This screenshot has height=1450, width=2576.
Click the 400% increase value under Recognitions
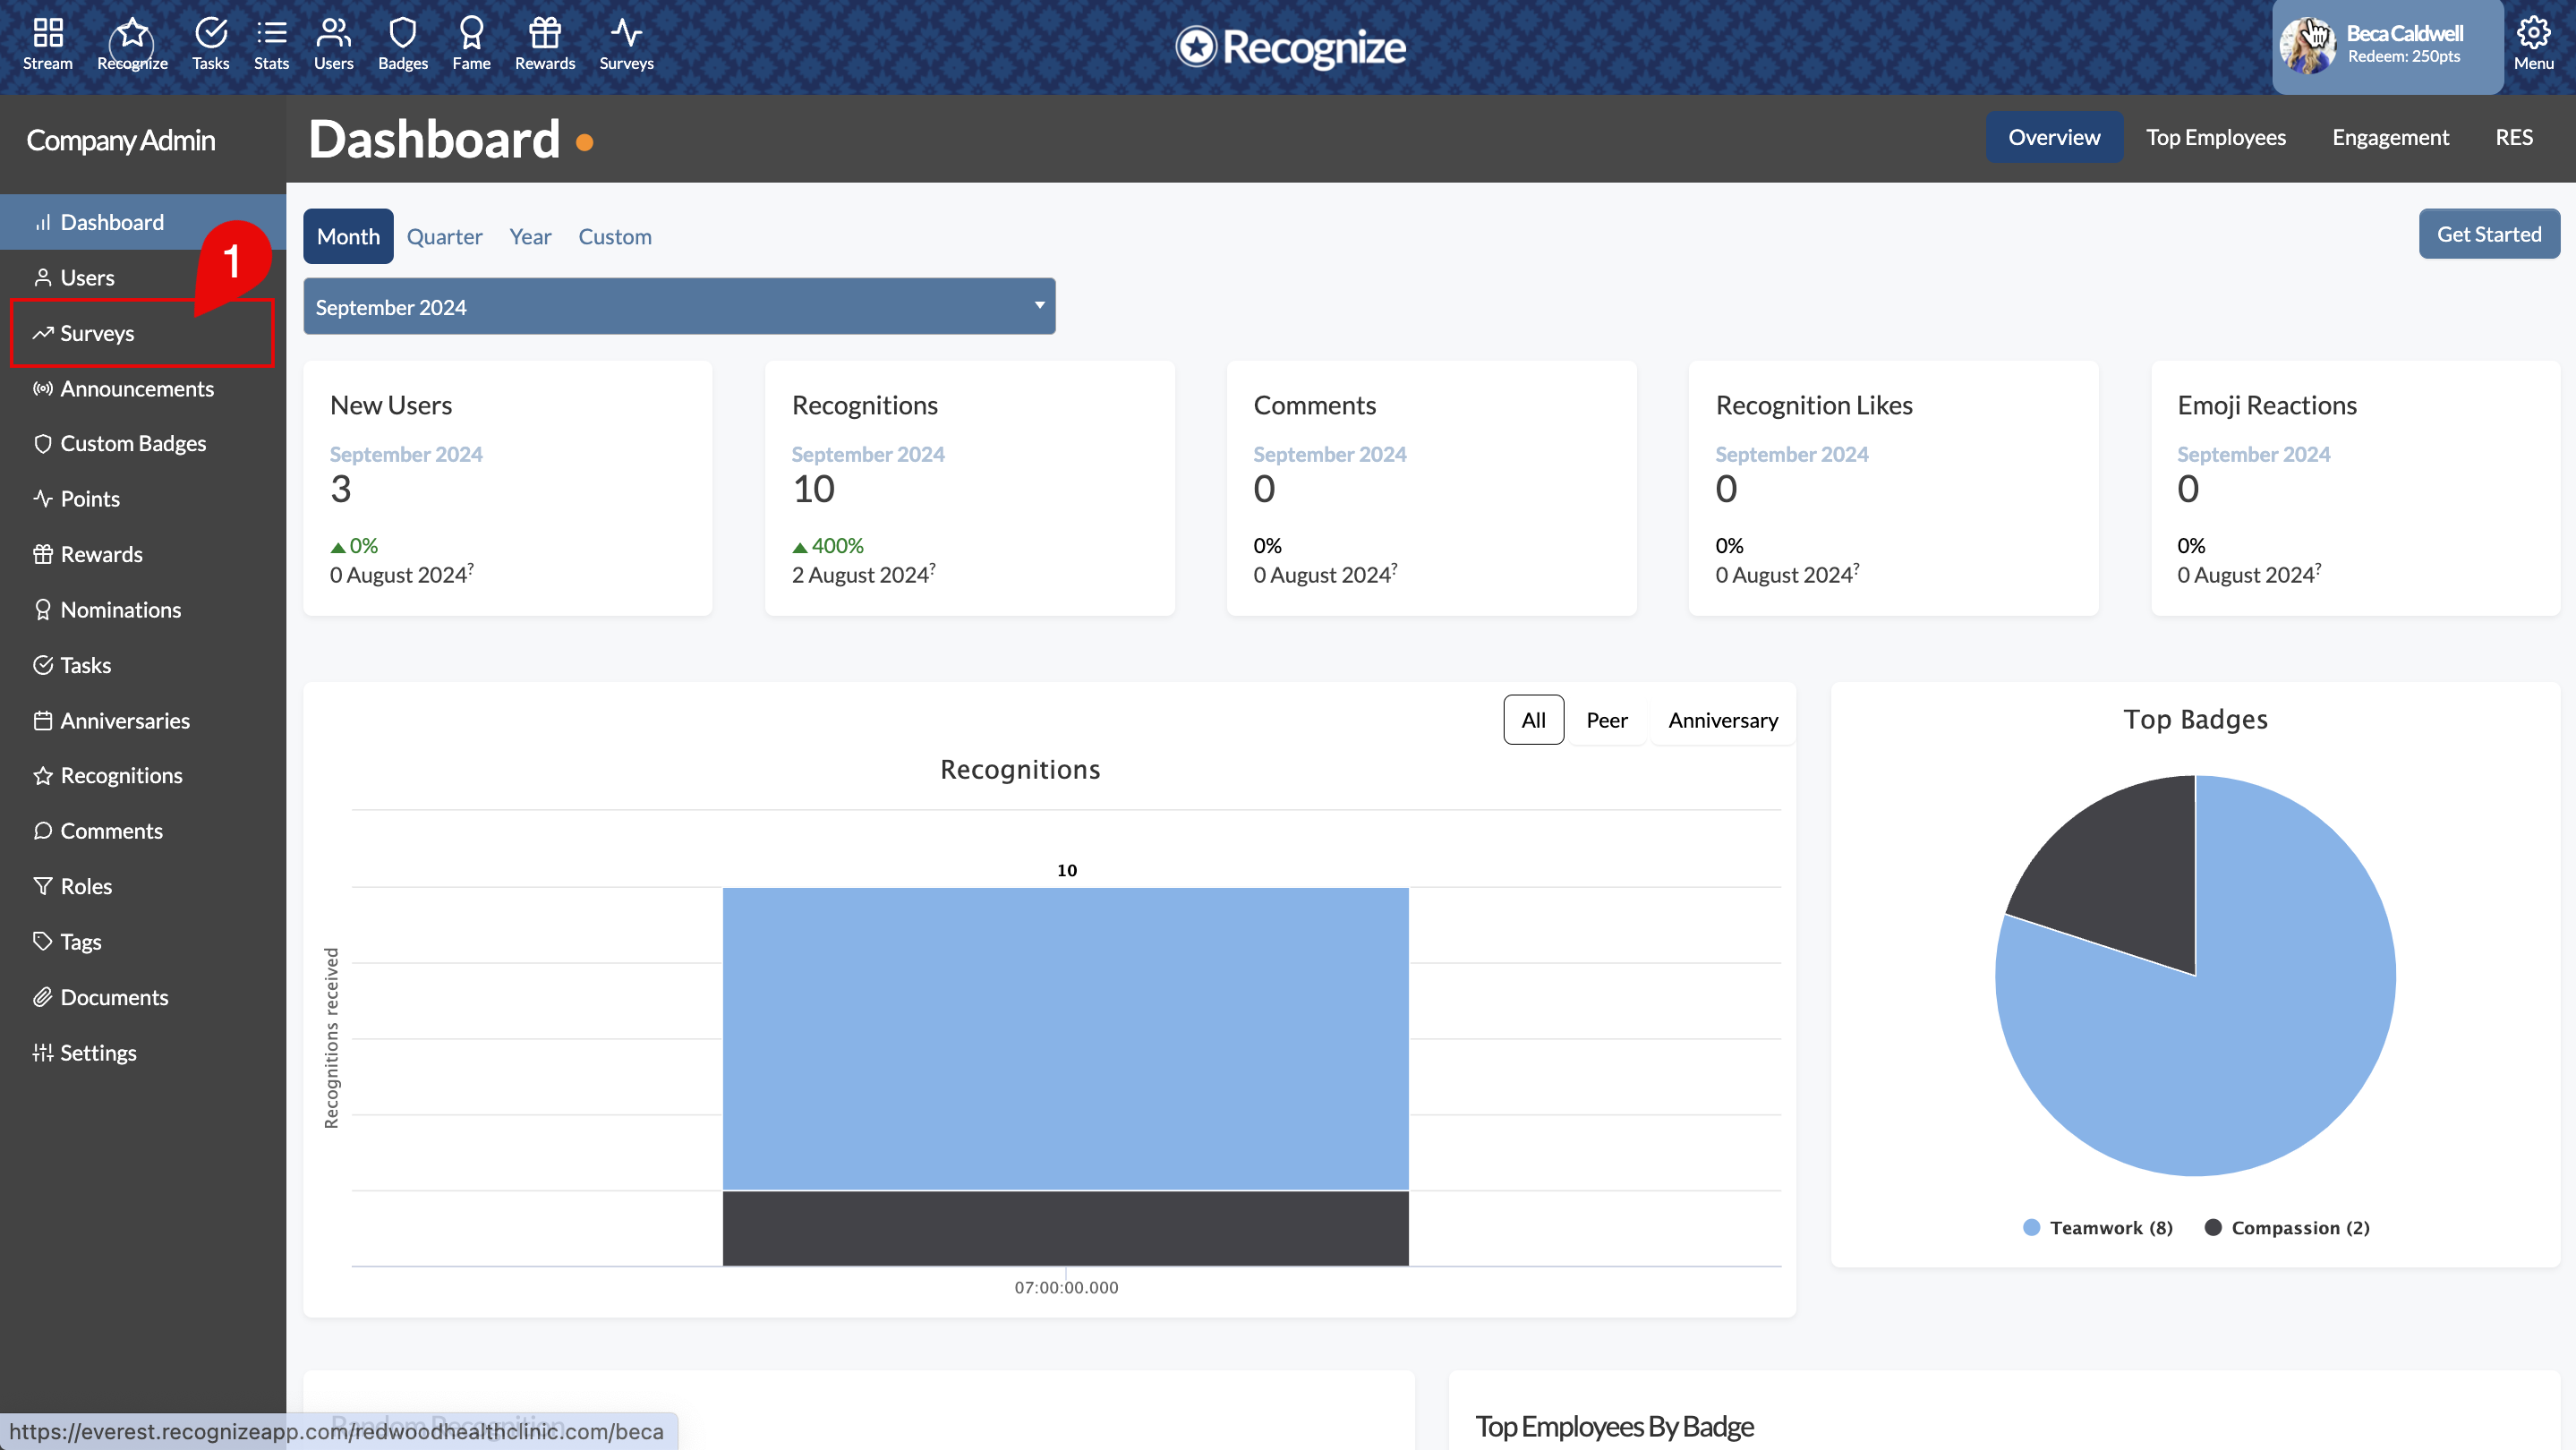[828, 545]
